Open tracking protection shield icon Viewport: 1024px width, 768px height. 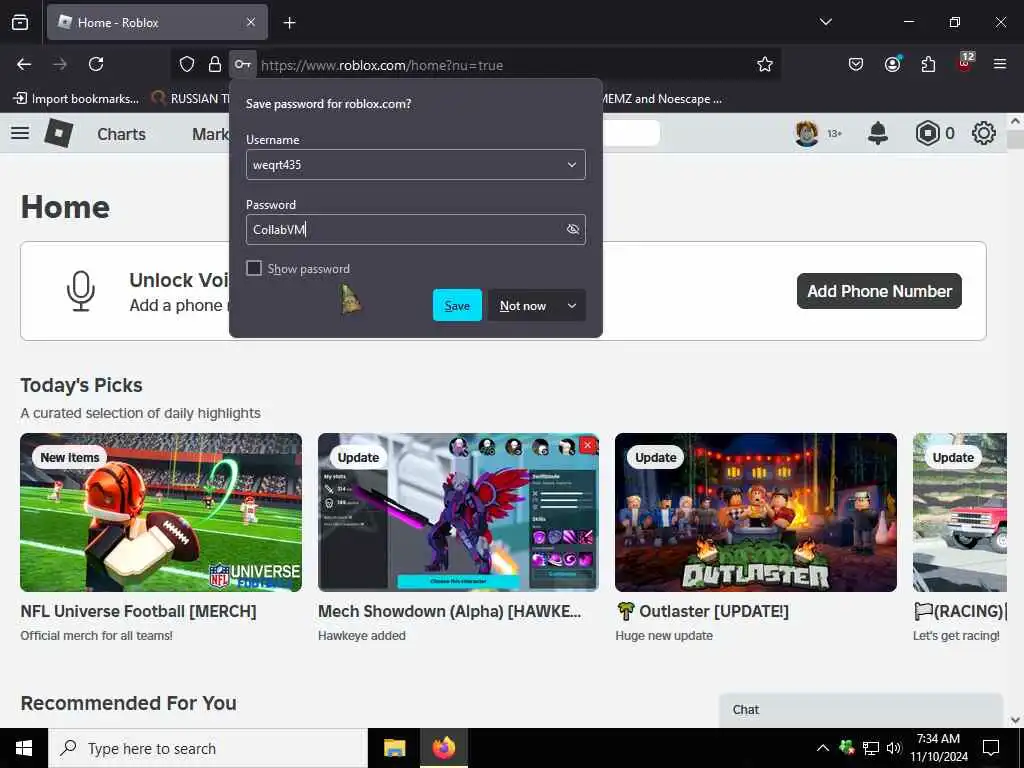click(187, 64)
